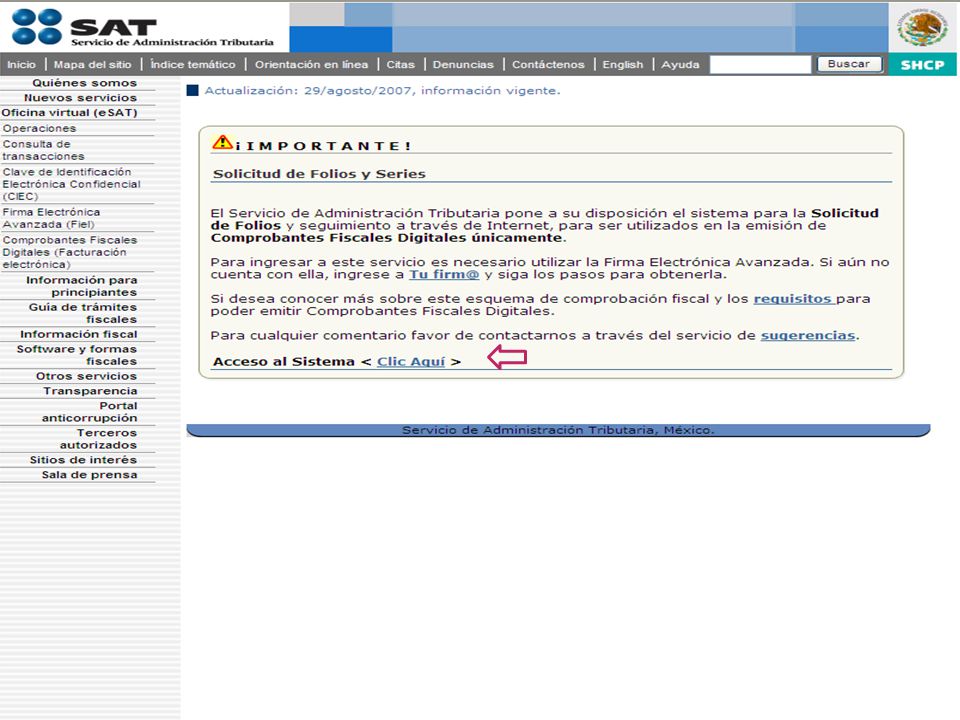Open the SHCP logo link
This screenshot has width=960, height=720.
[x=922, y=65]
